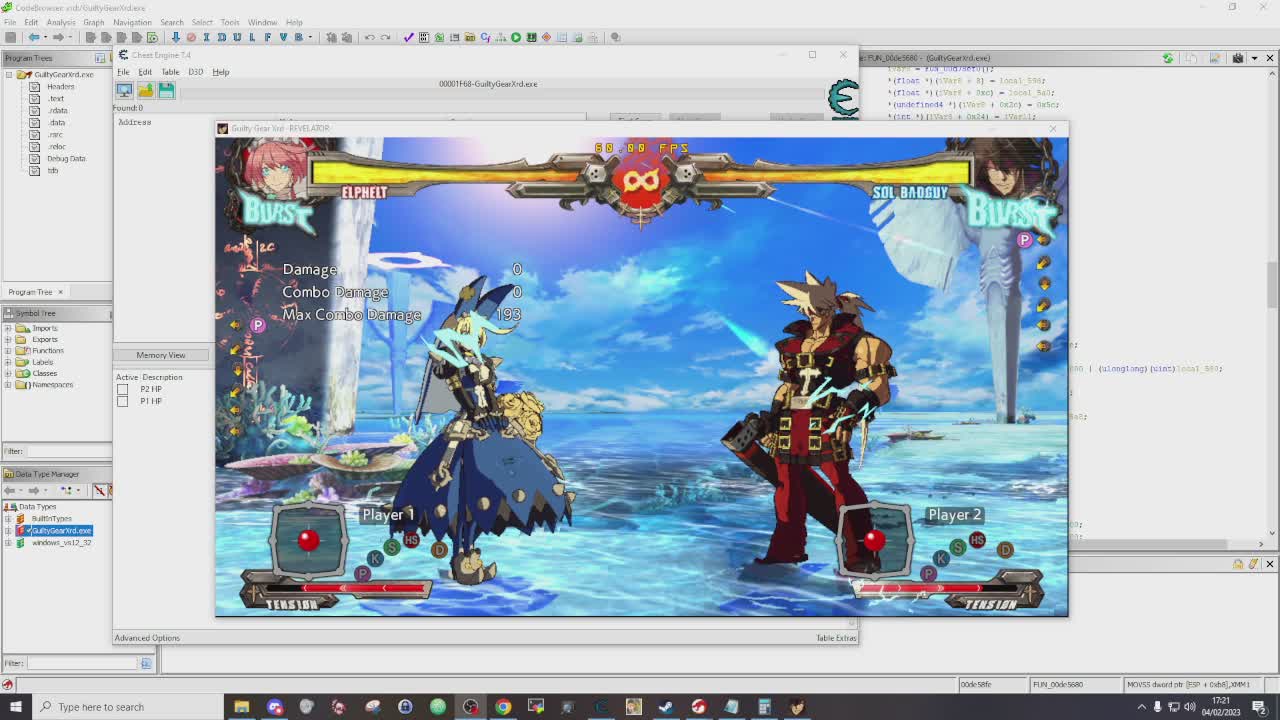Viewport: 1280px width, 720px height.
Task: Open Ghidra Navigation menu
Action: [132, 22]
